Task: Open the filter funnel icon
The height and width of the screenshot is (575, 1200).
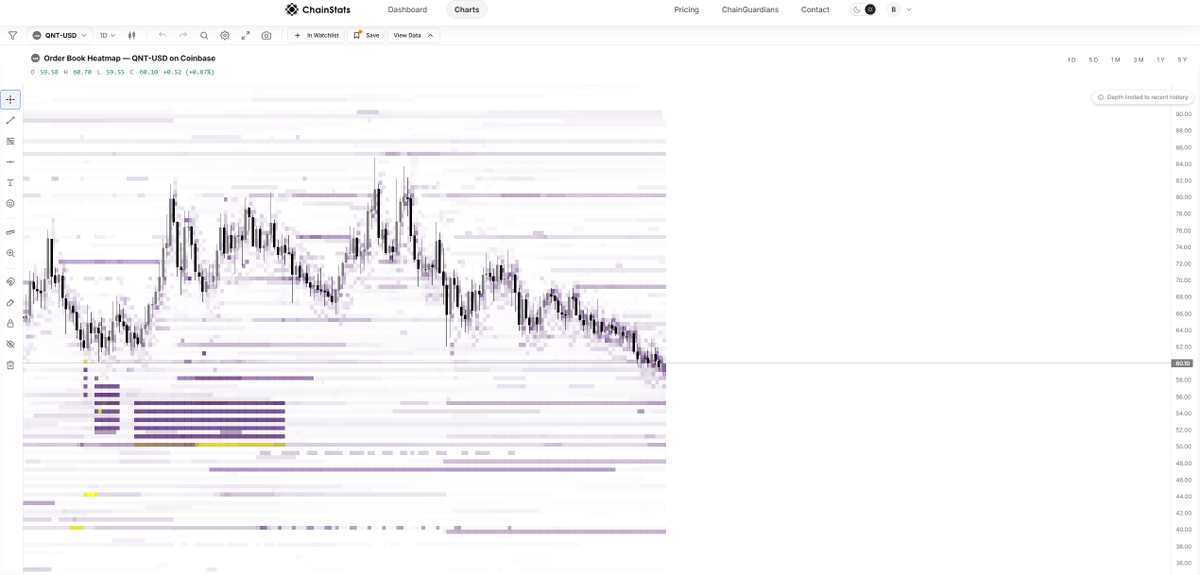Action: pos(12,35)
